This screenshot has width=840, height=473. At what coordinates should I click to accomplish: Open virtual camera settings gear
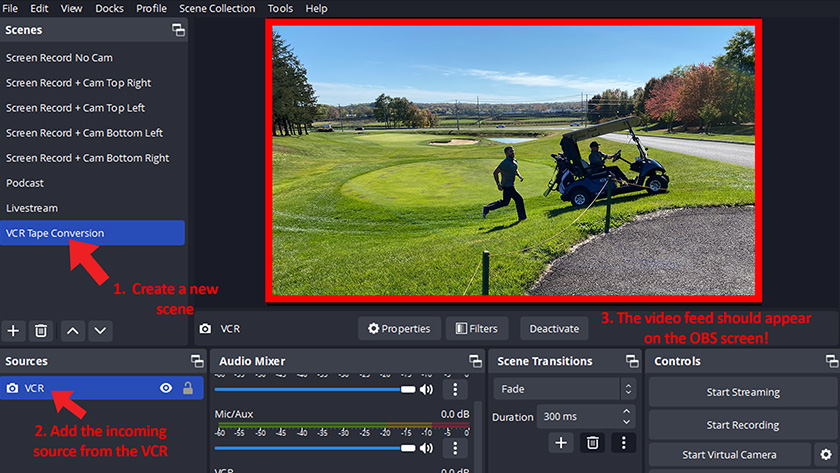coord(825,455)
